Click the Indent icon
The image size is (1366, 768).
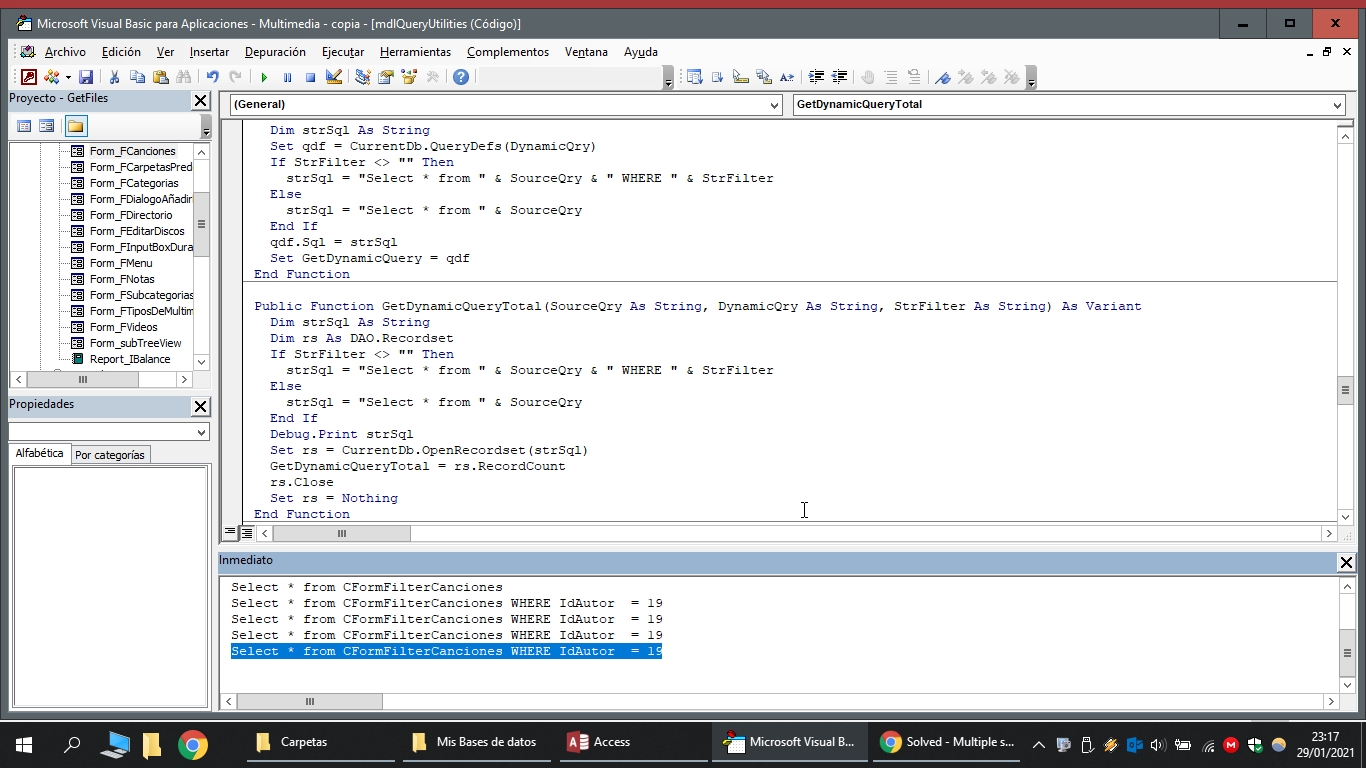click(816, 77)
